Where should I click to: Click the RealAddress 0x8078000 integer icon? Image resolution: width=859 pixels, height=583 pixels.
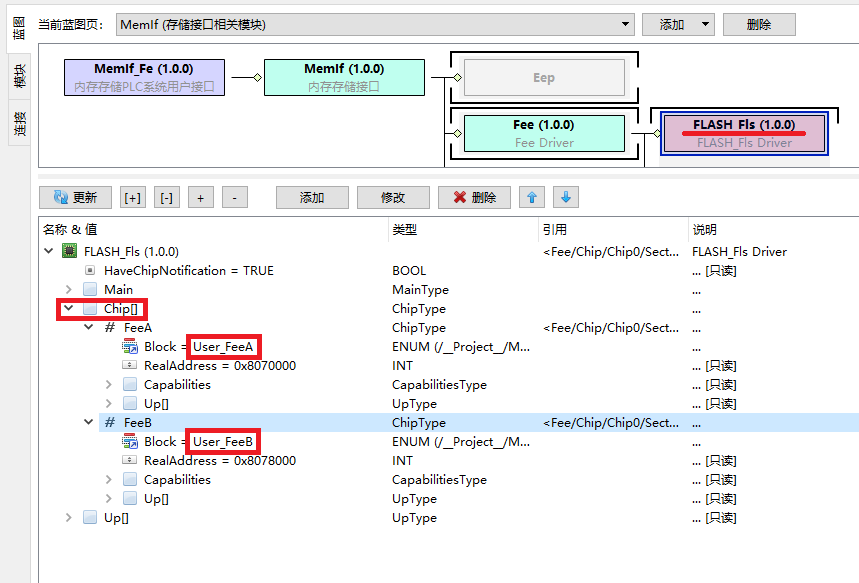(x=130, y=461)
